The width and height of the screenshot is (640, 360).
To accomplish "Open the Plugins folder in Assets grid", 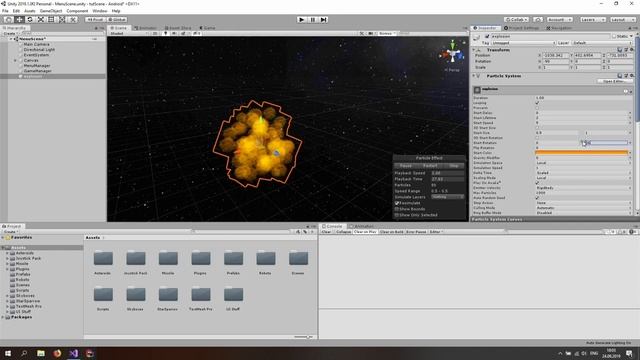I will click(x=201, y=258).
